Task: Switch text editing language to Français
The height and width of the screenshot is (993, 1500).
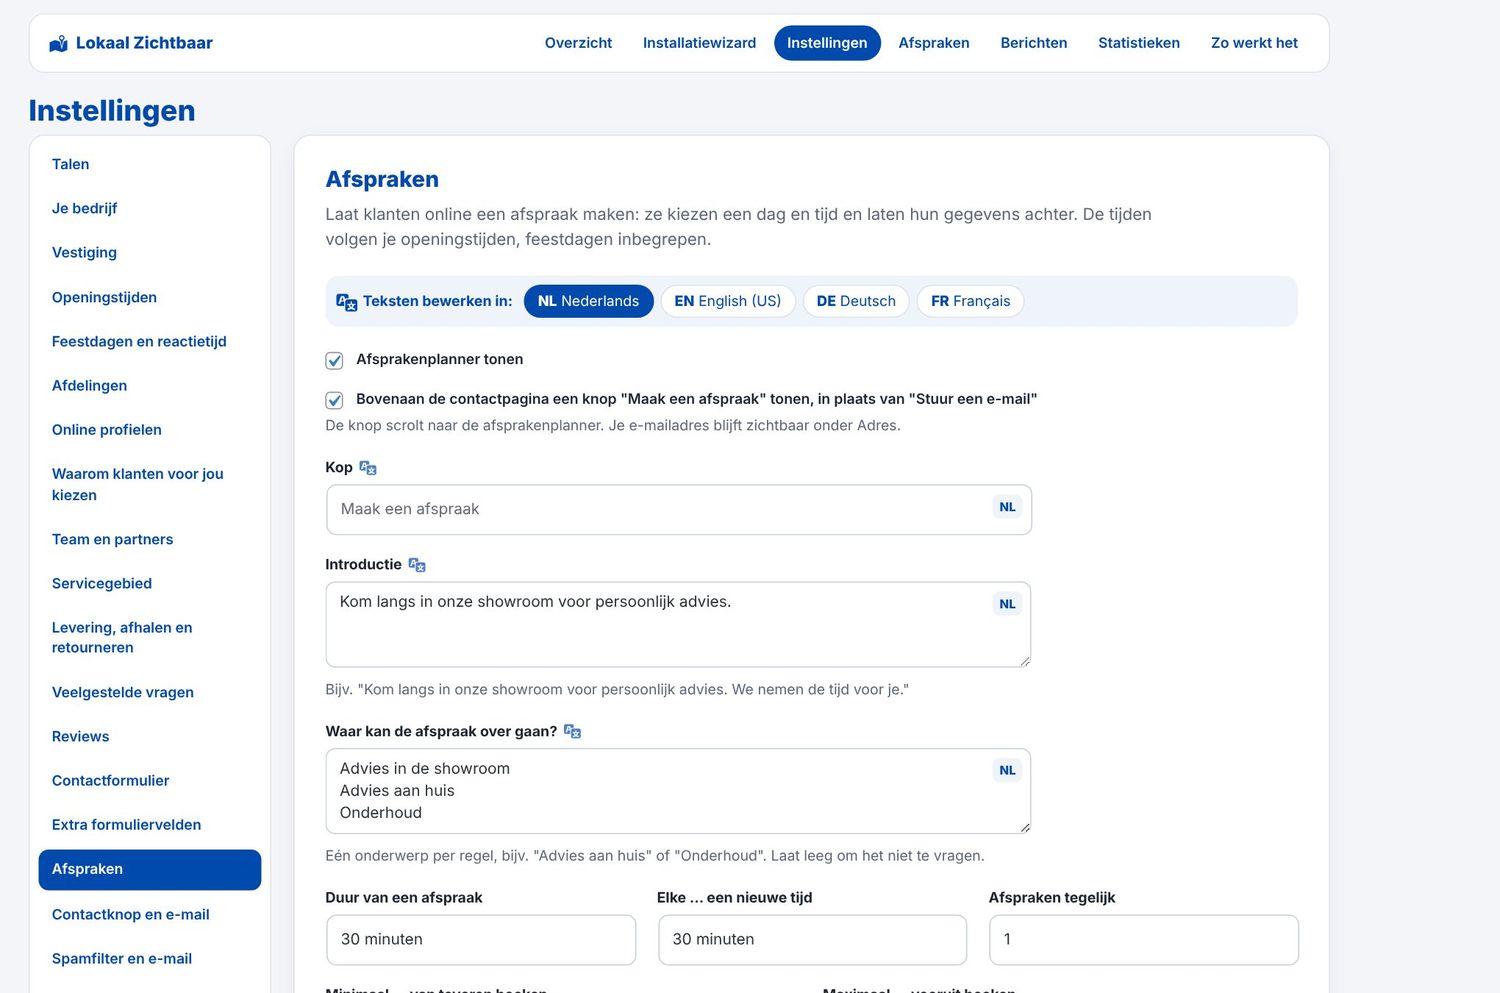Action: point(970,301)
